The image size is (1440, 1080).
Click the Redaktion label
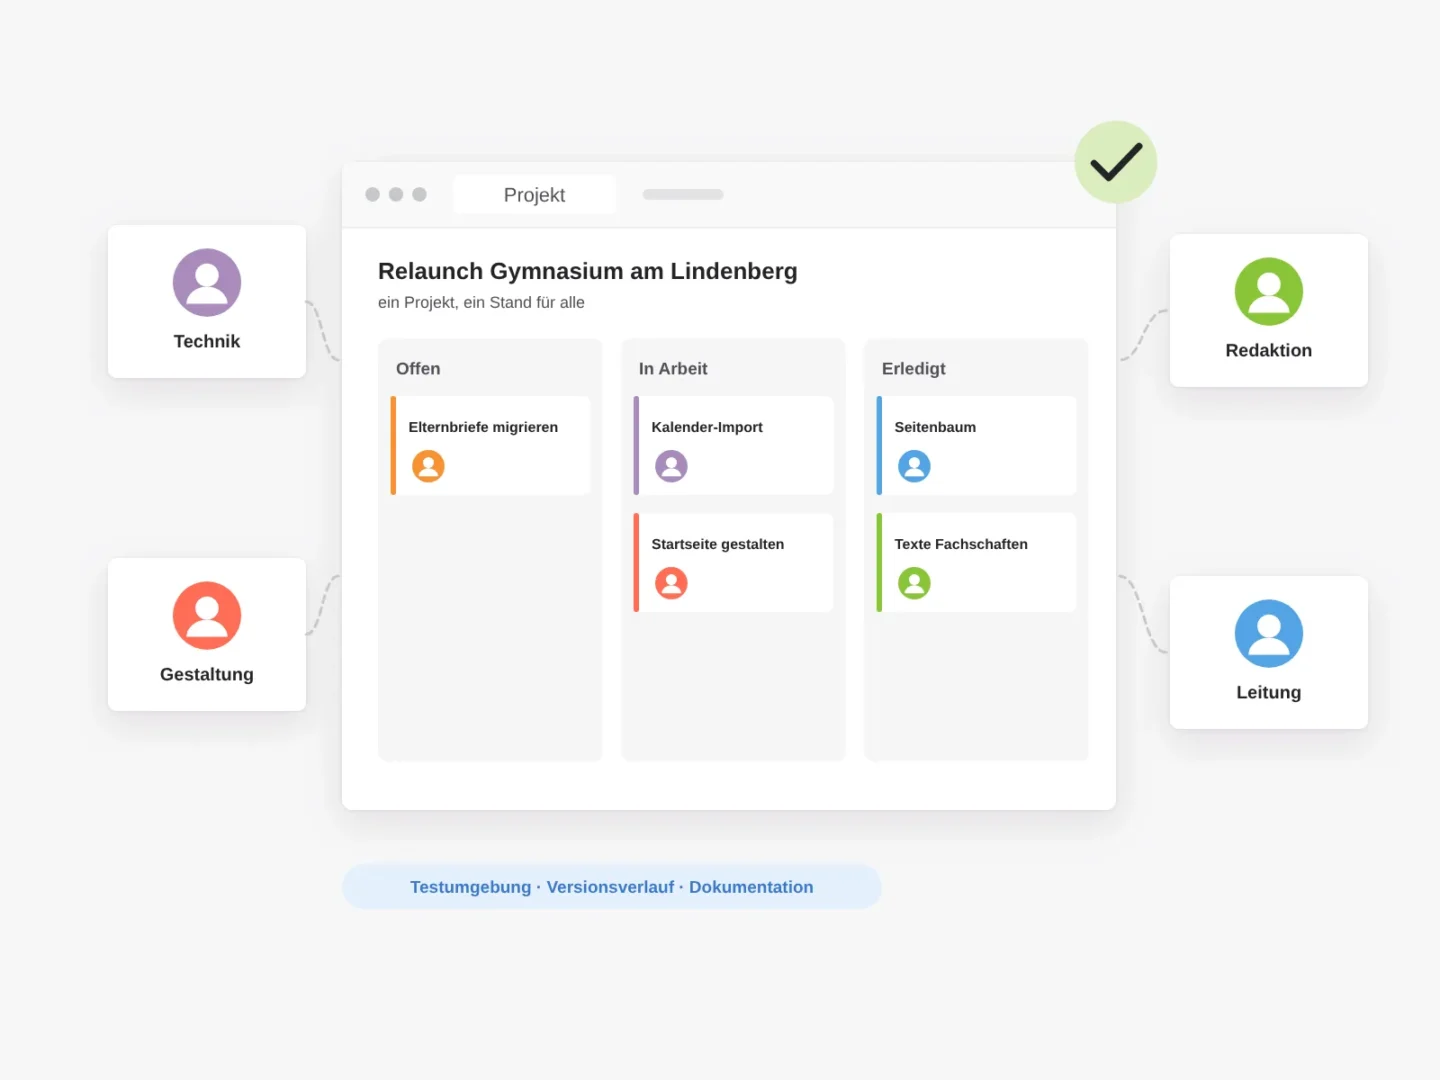coord(1269,350)
